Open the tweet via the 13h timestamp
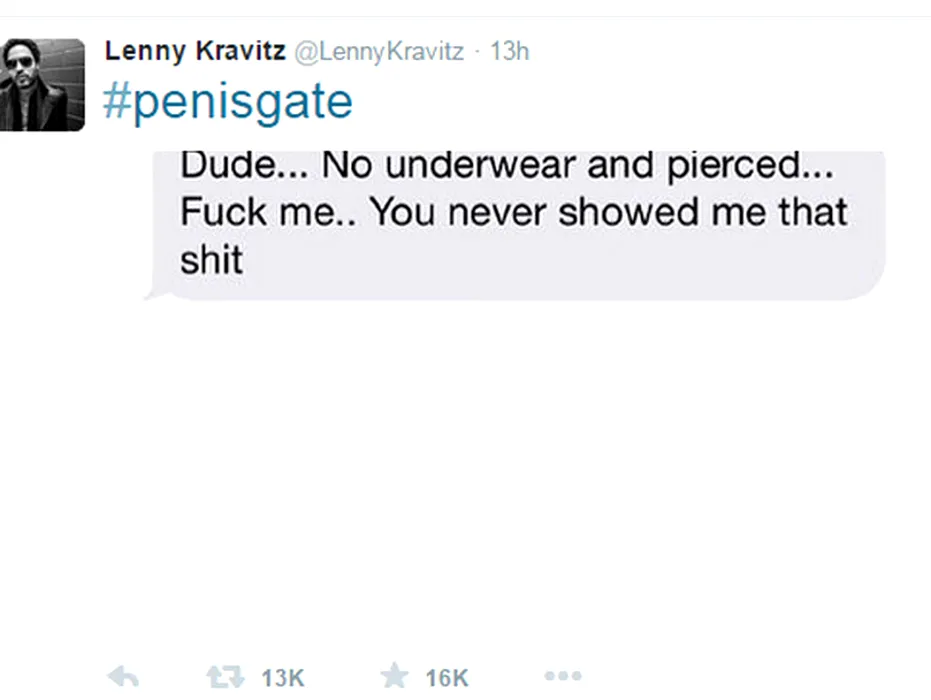 pyautogui.click(x=509, y=52)
